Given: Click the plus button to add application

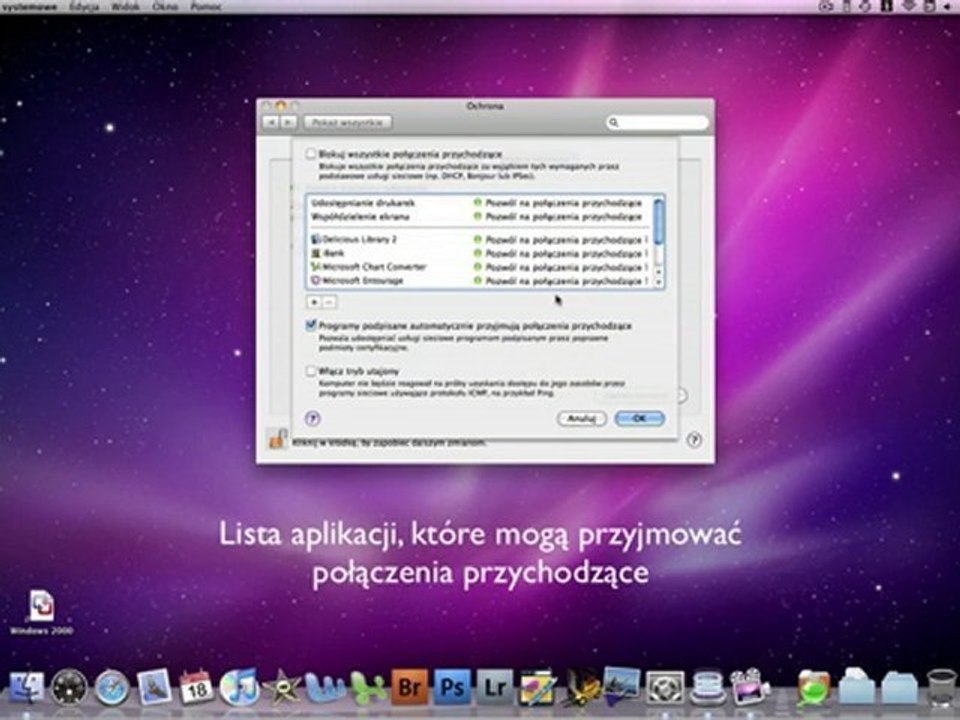Looking at the screenshot, I should (314, 302).
